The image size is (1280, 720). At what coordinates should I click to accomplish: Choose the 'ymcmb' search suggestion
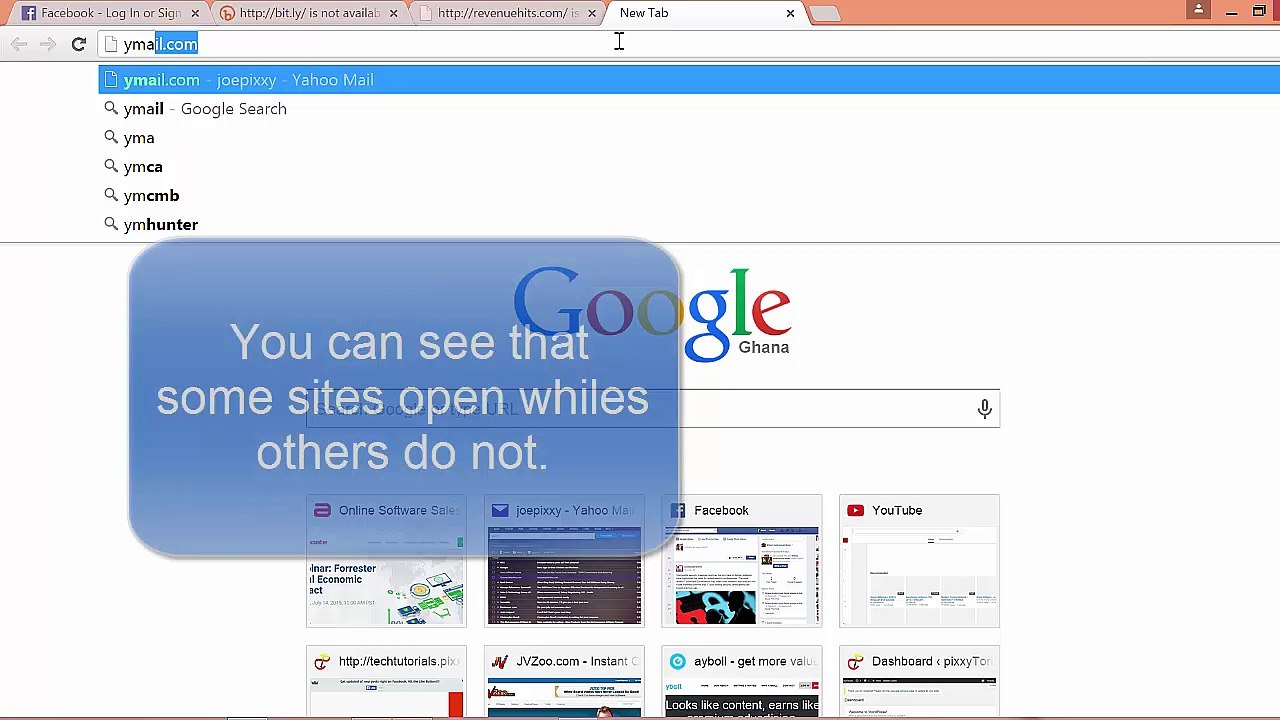tap(689, 196)
